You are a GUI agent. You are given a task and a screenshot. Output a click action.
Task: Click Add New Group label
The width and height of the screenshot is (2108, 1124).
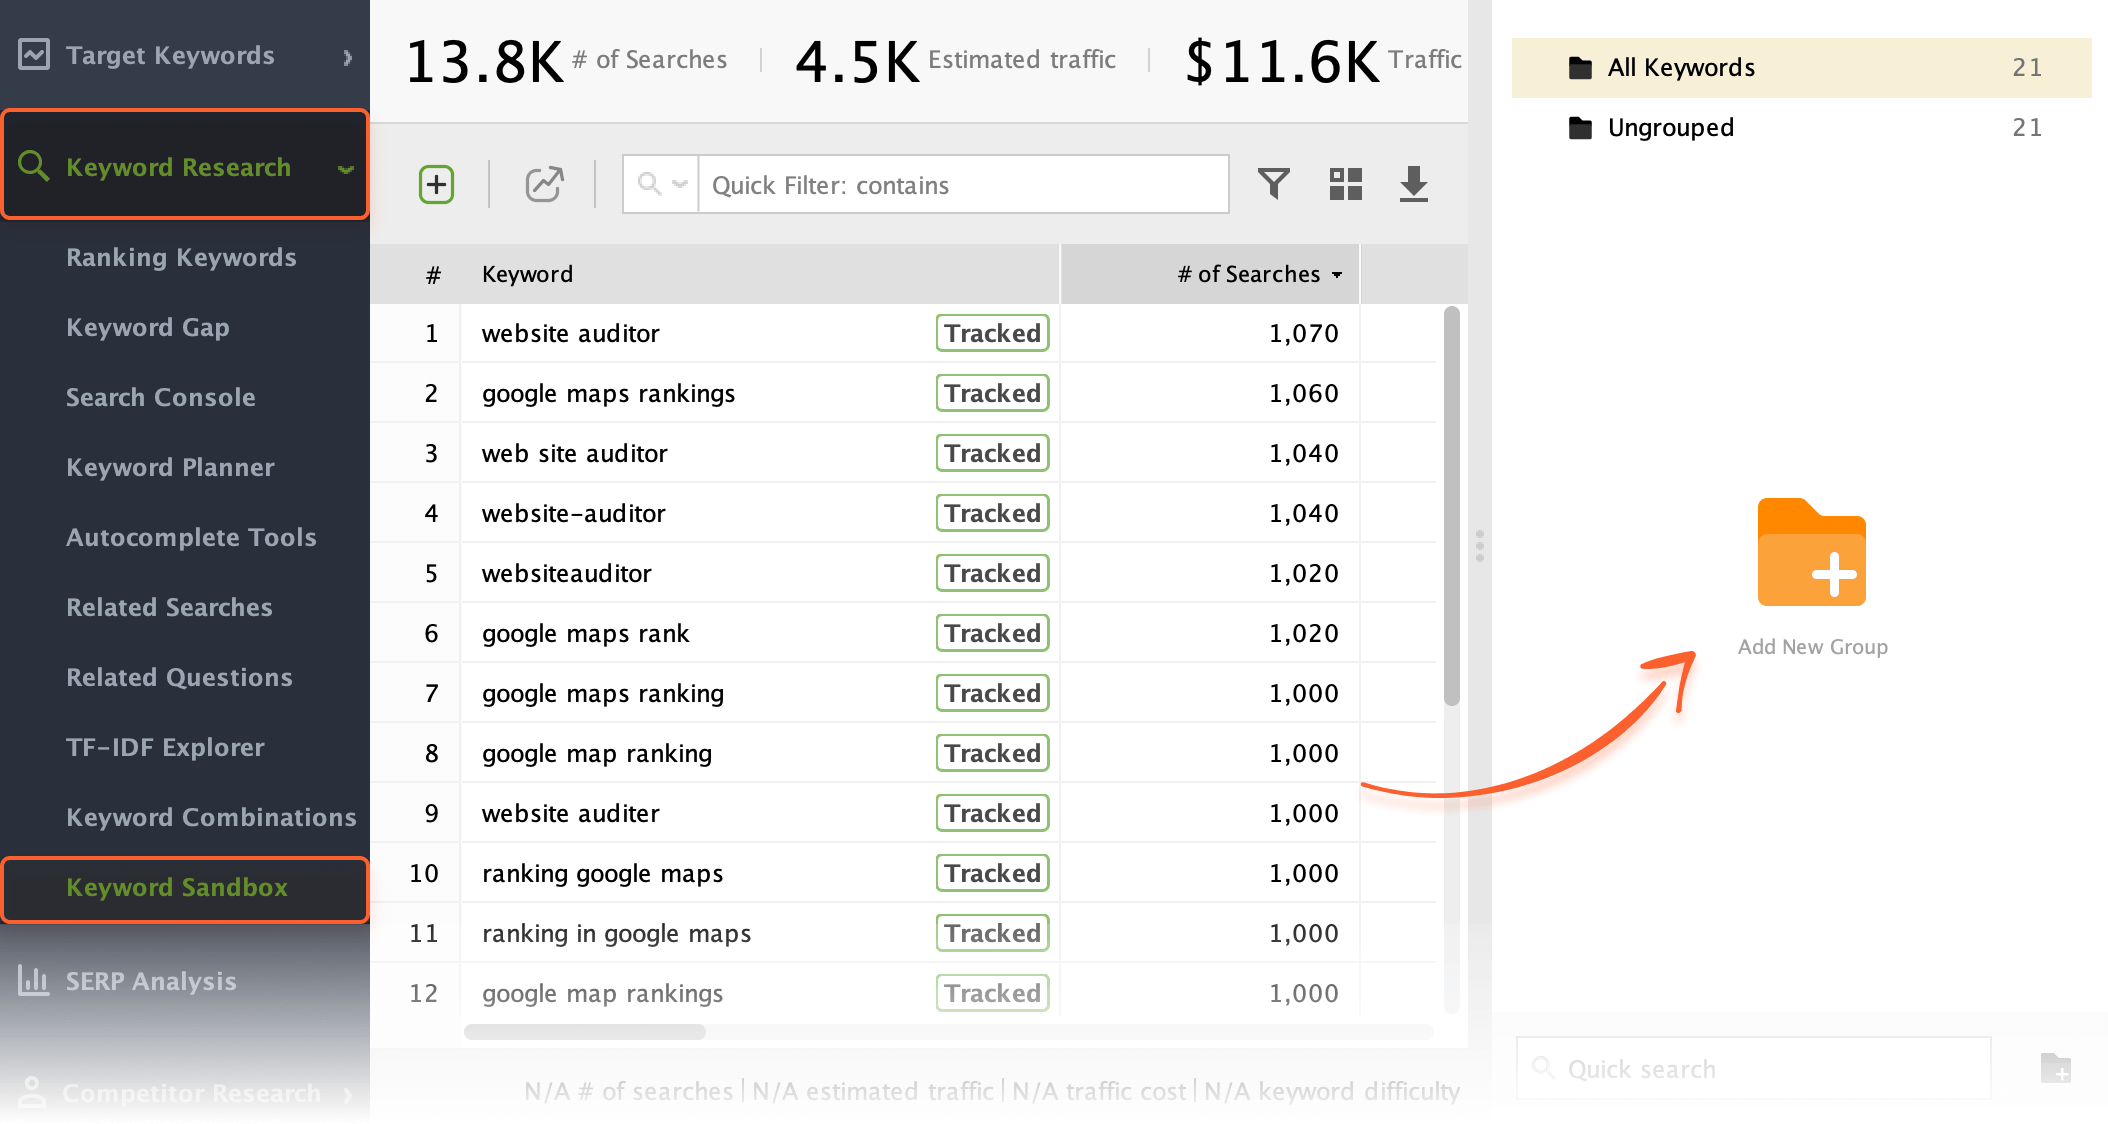coord(1812,647)
